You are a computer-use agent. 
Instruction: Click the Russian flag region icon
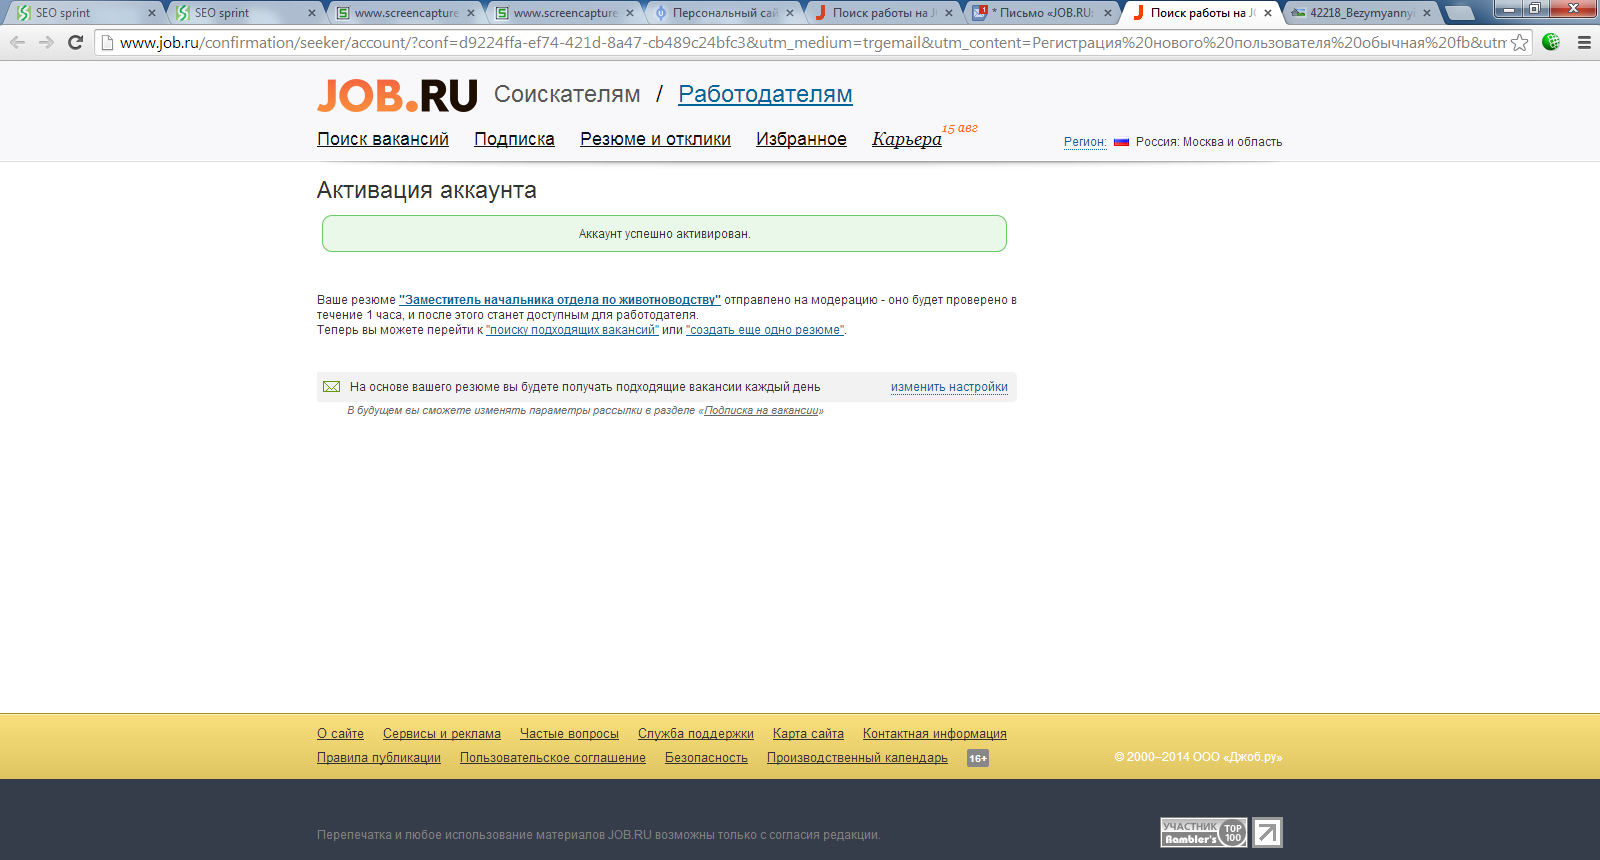pyautogui.click(x=1121, y=142)
